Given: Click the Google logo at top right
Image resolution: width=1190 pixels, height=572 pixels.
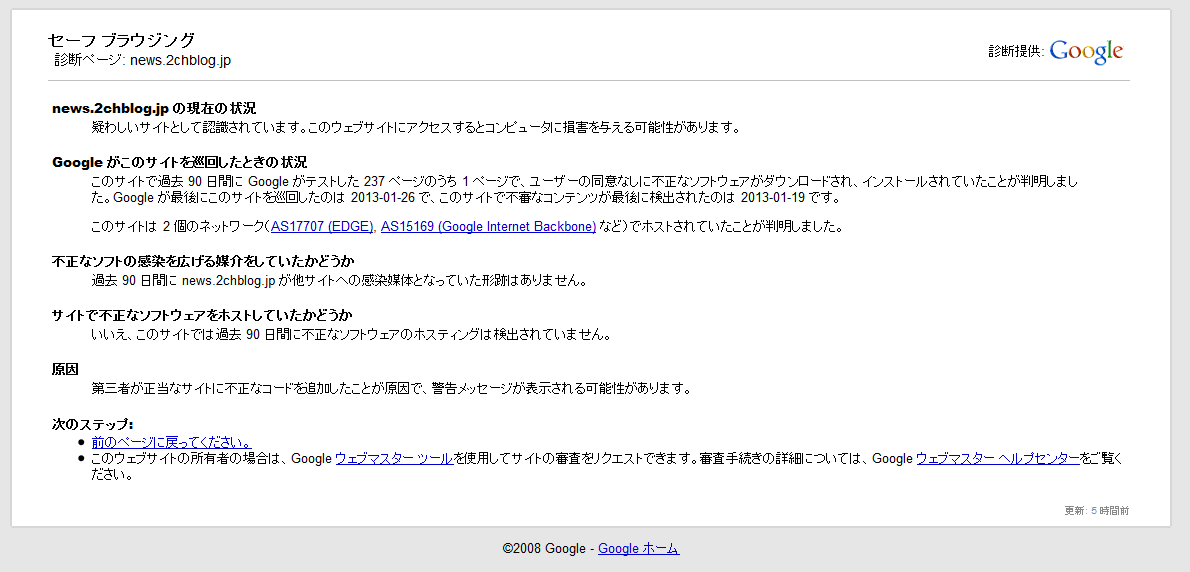Looking at the screenshot, I should pos(1086,51).
